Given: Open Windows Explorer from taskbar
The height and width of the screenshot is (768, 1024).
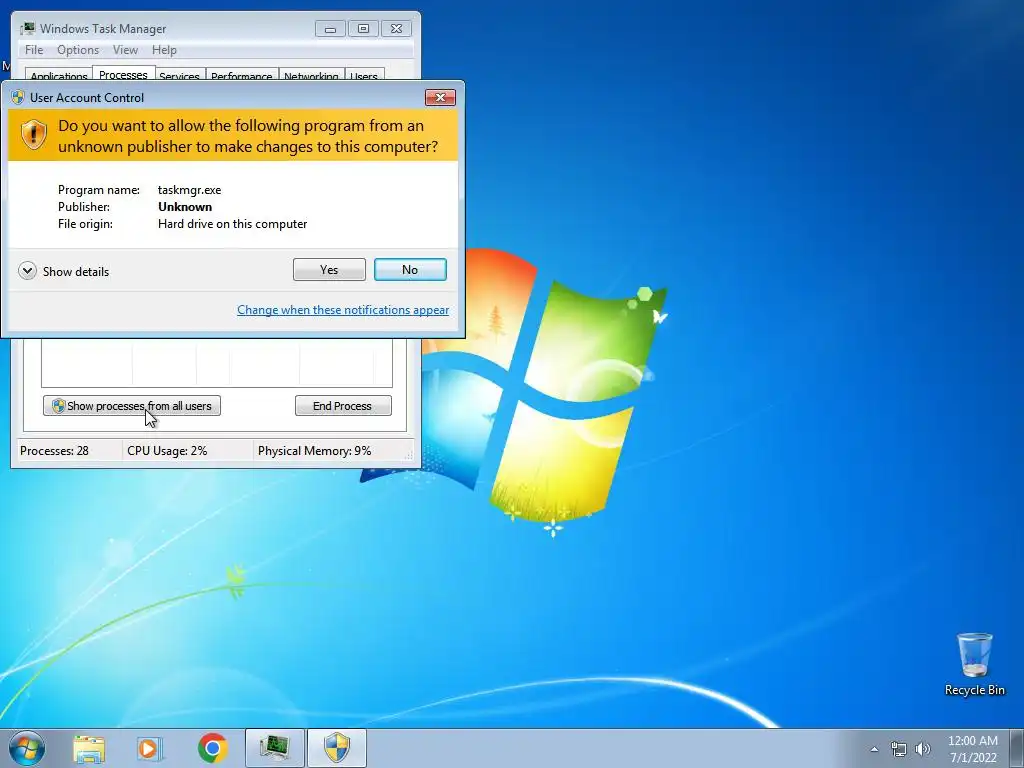Looking at the screenshot, I should (x=89, y=749).
